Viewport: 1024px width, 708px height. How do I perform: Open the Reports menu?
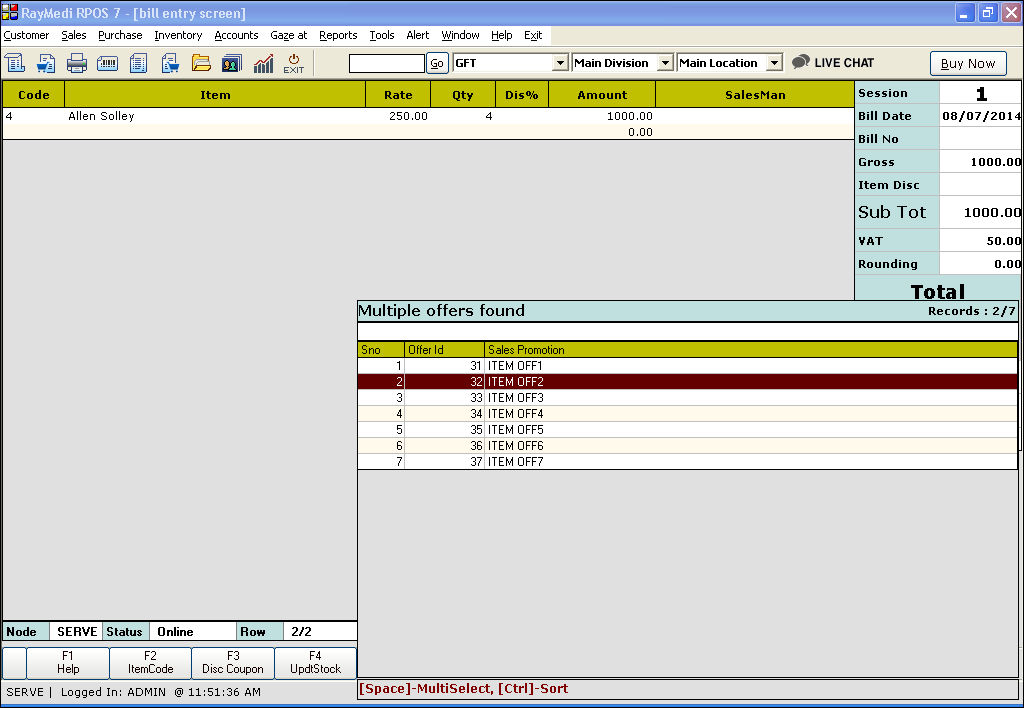[338, 35]
